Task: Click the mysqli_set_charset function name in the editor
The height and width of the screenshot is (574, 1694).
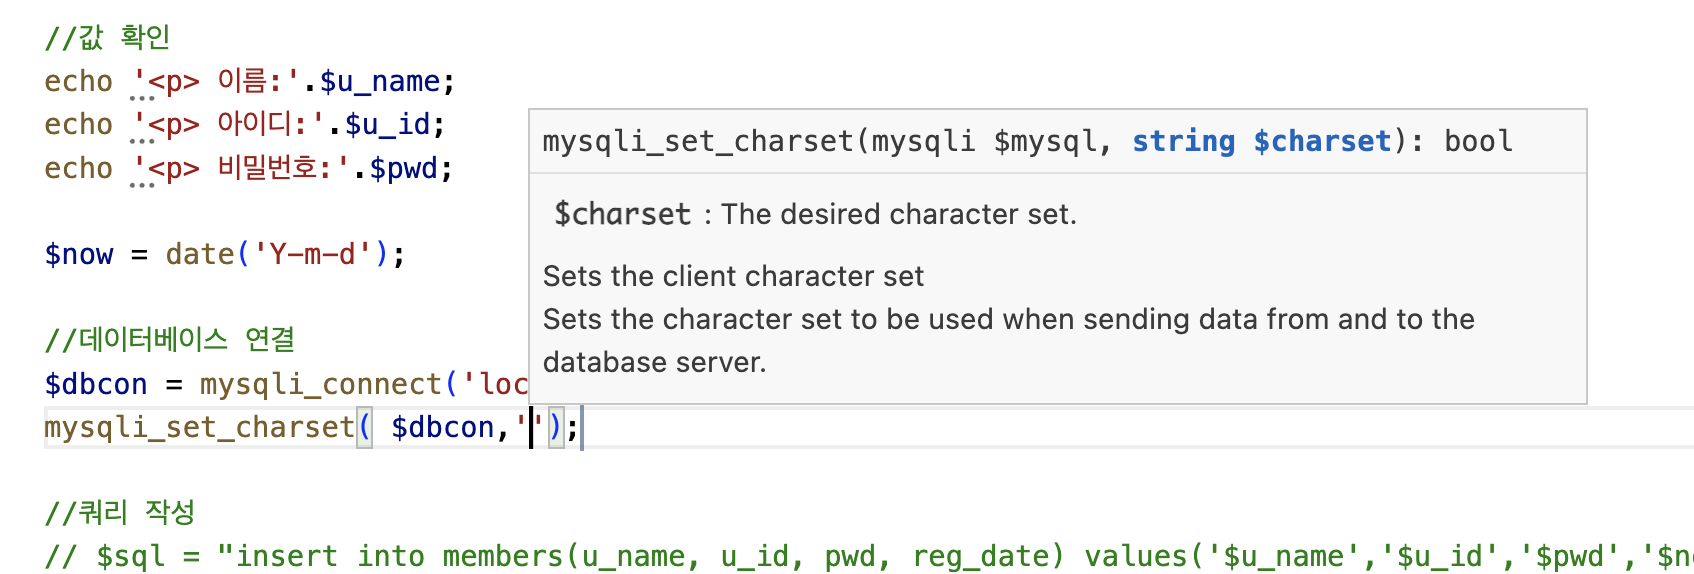Action: [200, 427]
